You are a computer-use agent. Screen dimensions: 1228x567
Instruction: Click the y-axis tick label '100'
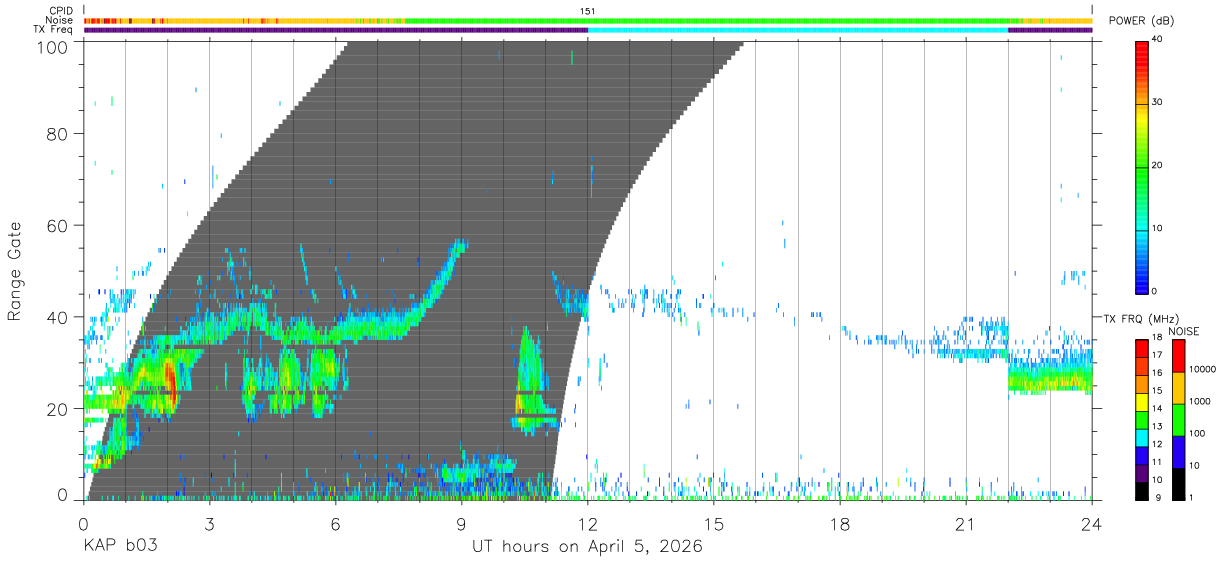coord(53,47)
